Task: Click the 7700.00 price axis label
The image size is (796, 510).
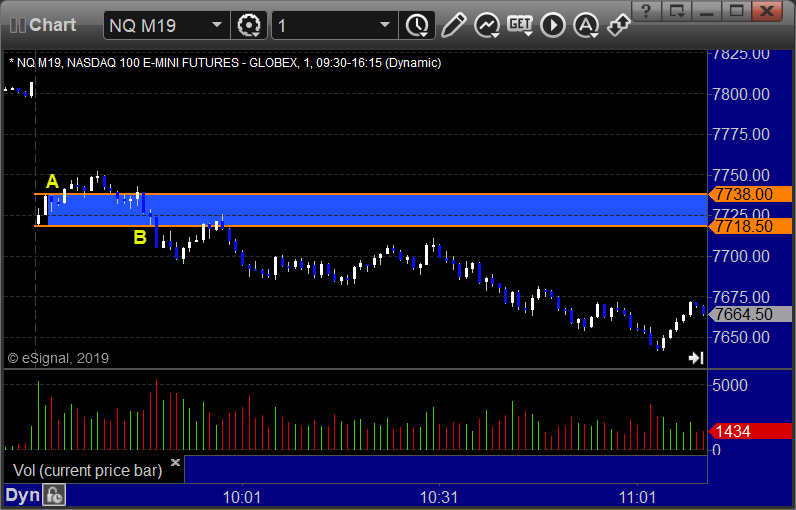Action: coord(741,256)
